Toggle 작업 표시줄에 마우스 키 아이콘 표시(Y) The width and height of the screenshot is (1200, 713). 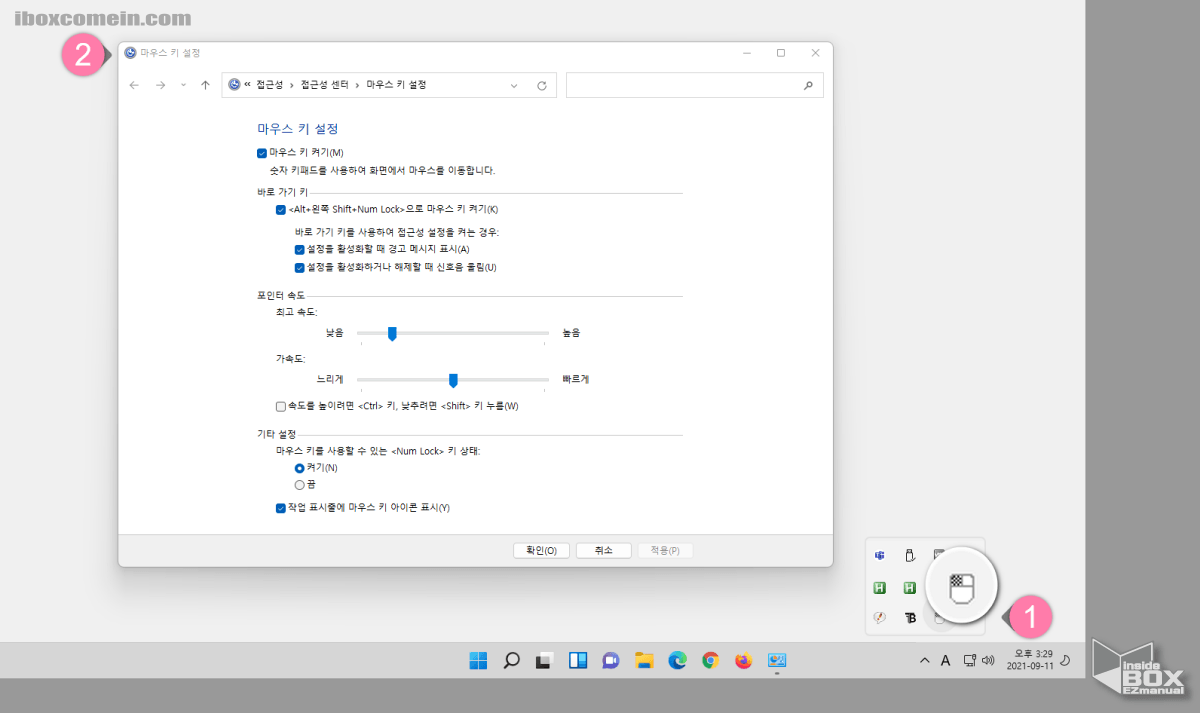pyautogui.click(x=282, y=509)
